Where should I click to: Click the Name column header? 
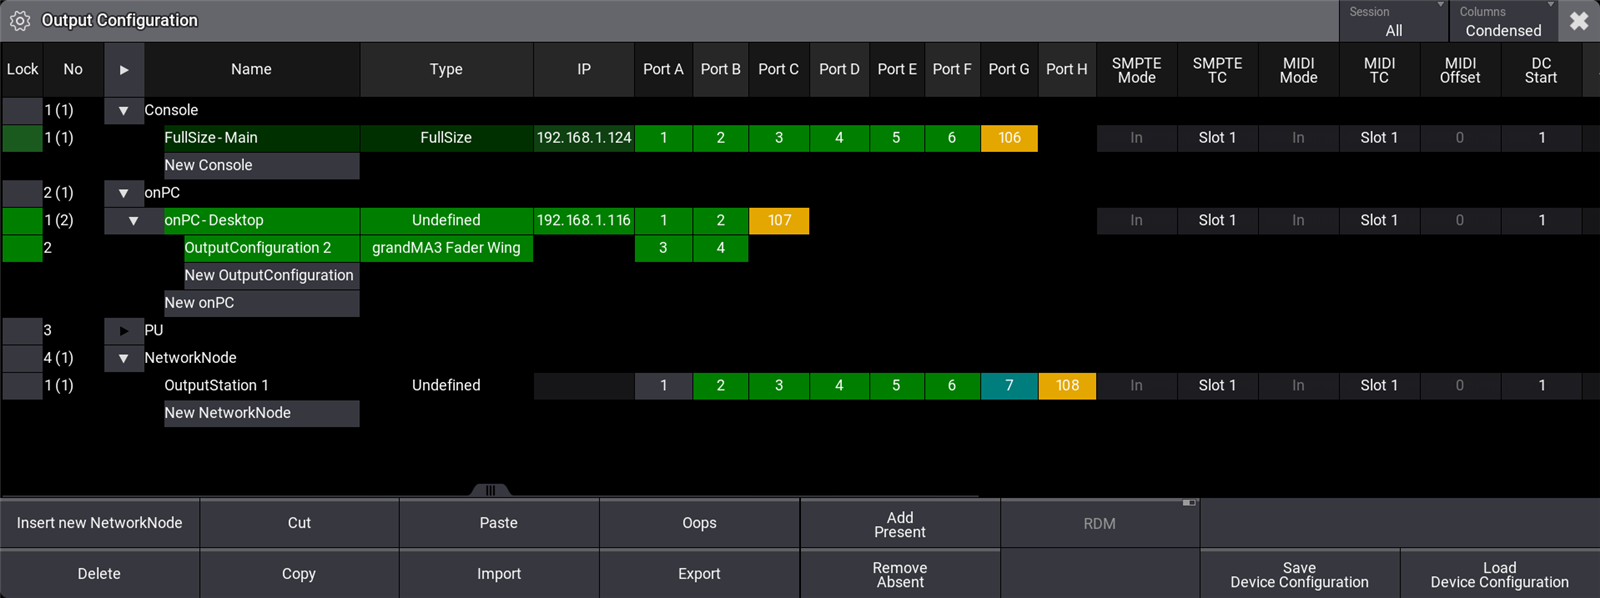point(251,70)
